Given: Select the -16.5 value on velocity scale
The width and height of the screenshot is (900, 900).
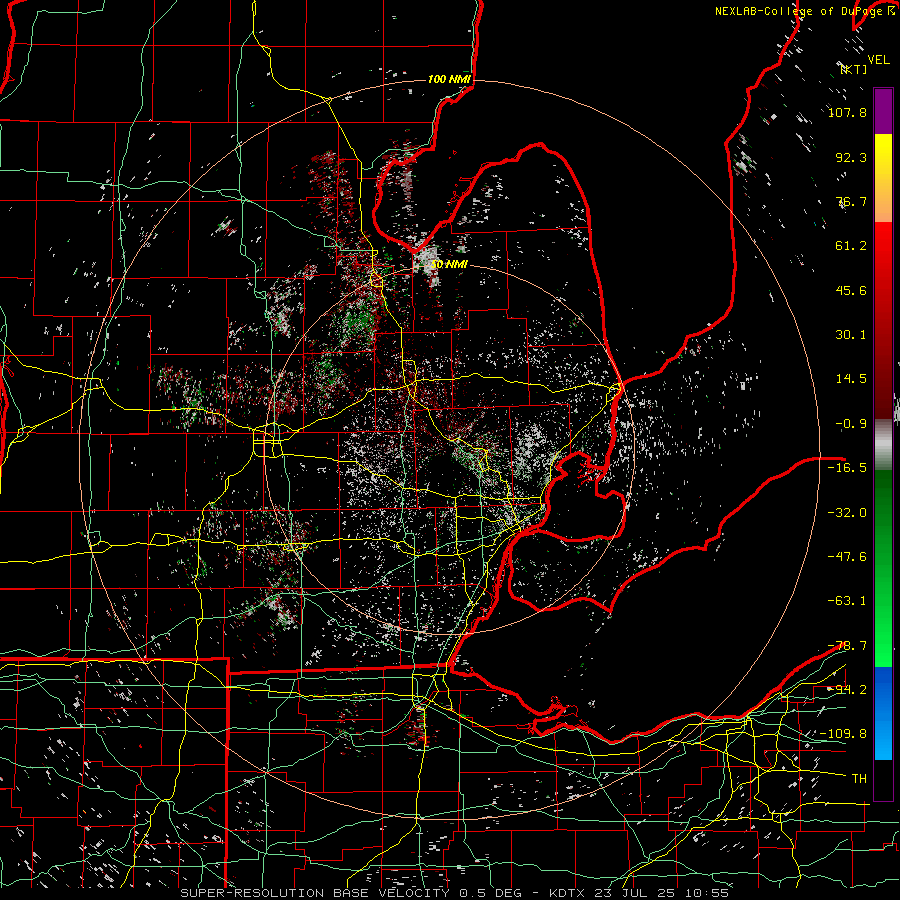Looking at the screenshot, I should [x=847, y=468].
